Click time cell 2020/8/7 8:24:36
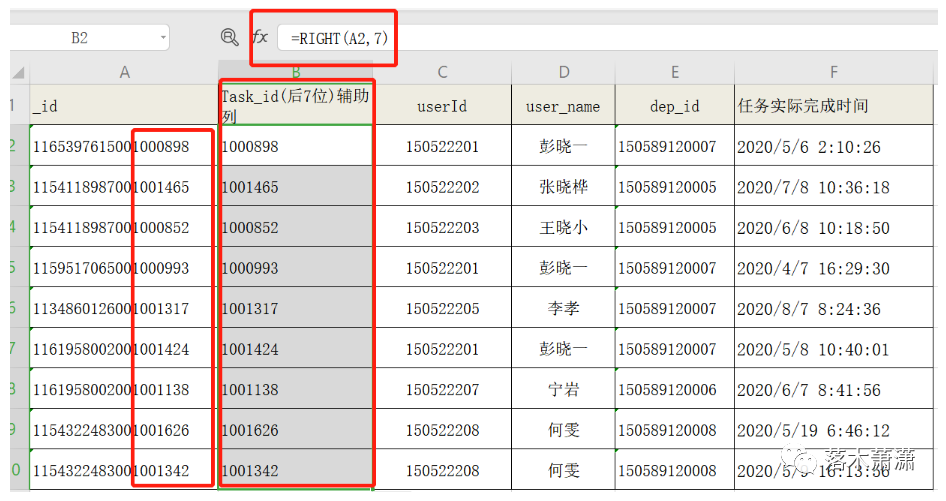The width and height of the screenshot is (946, 501). tap(834, 308)
